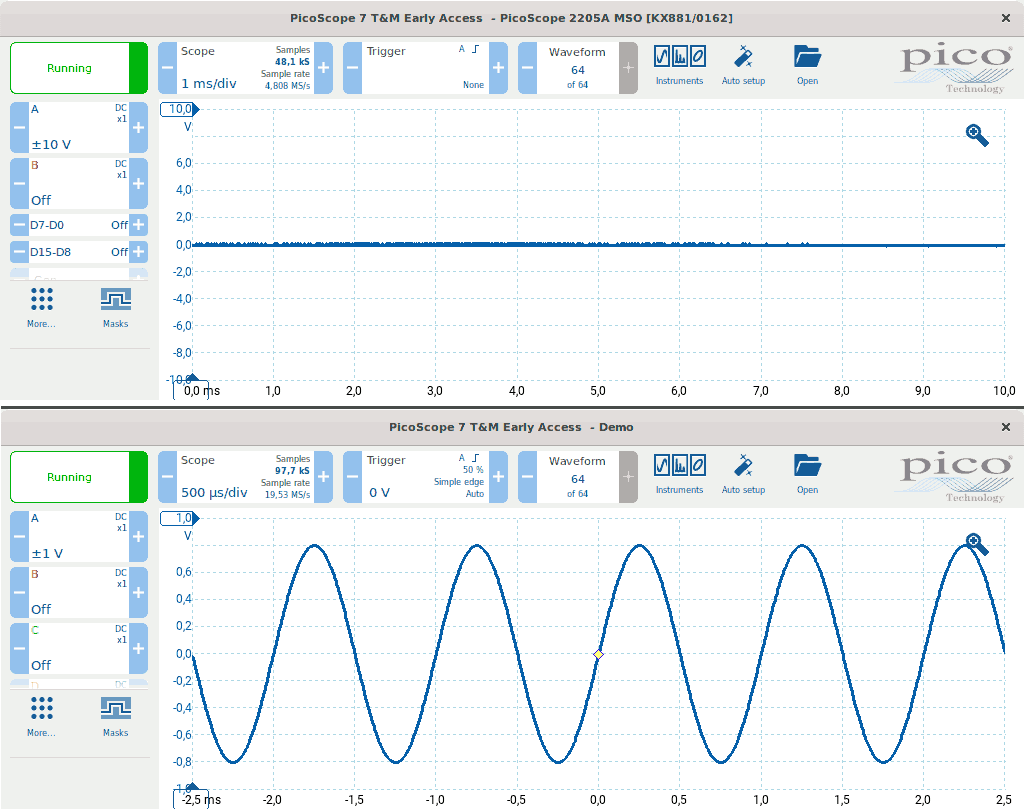Decrease the timebase from 500 µs/div in Demo

(x=168, y=477)
